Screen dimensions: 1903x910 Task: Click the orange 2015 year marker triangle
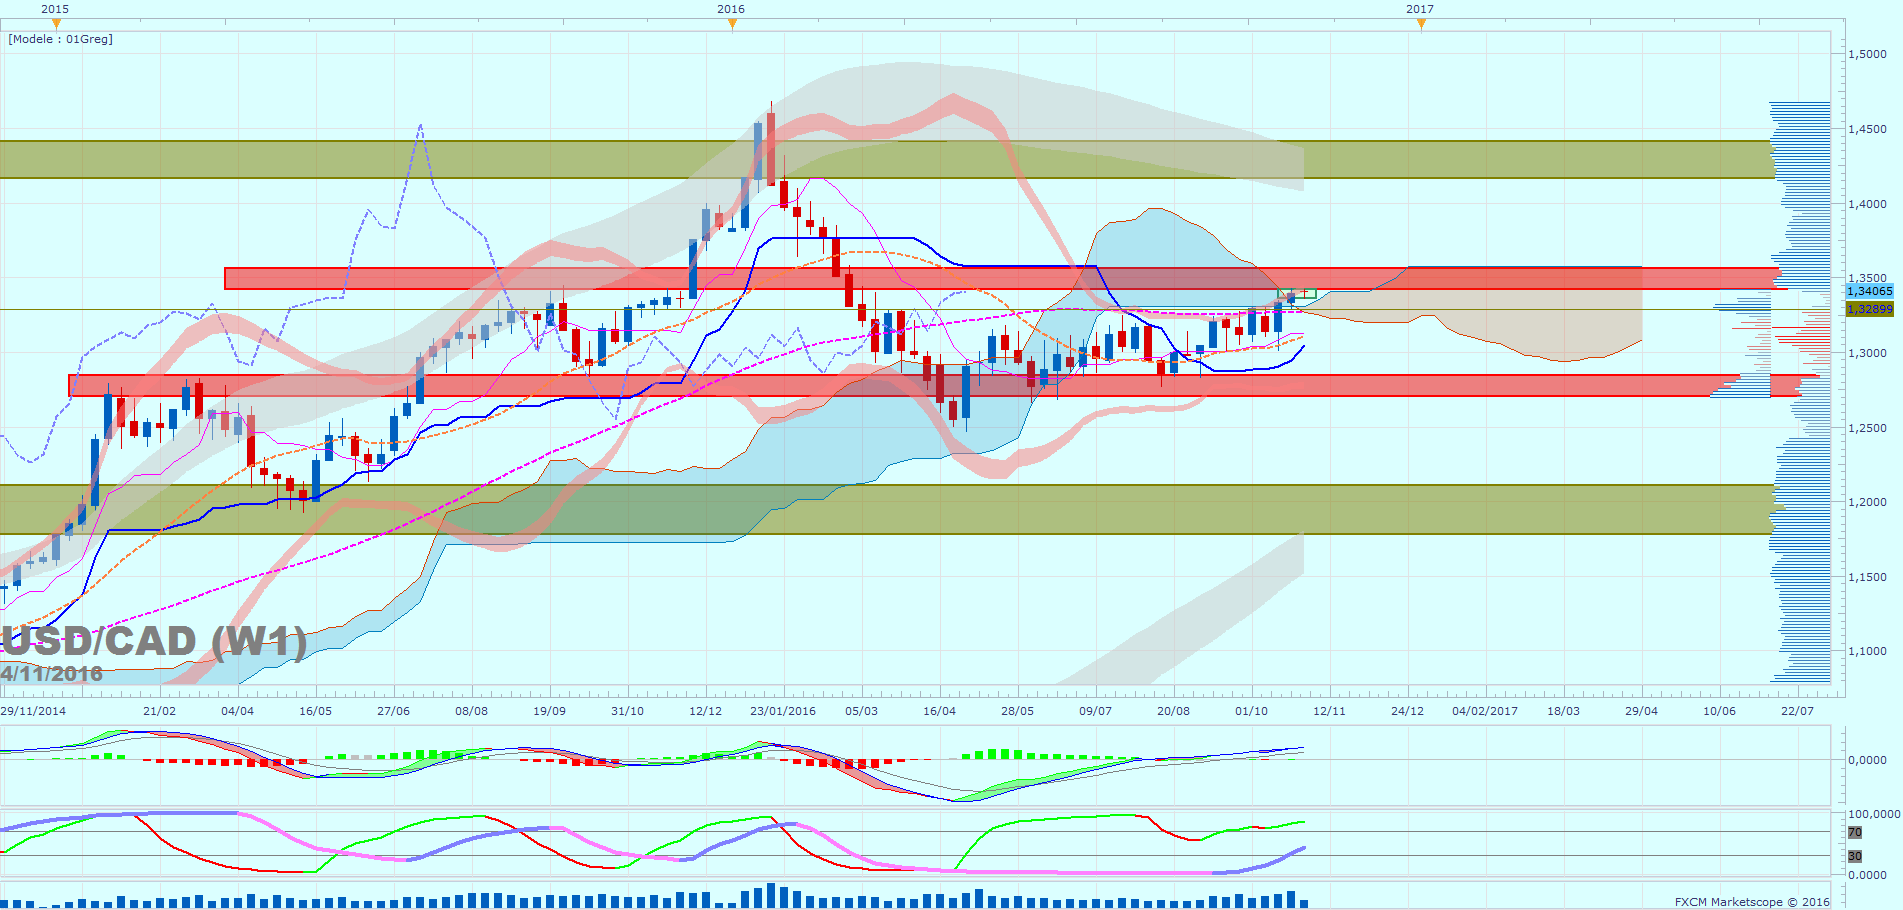click(x=56, y=24)
